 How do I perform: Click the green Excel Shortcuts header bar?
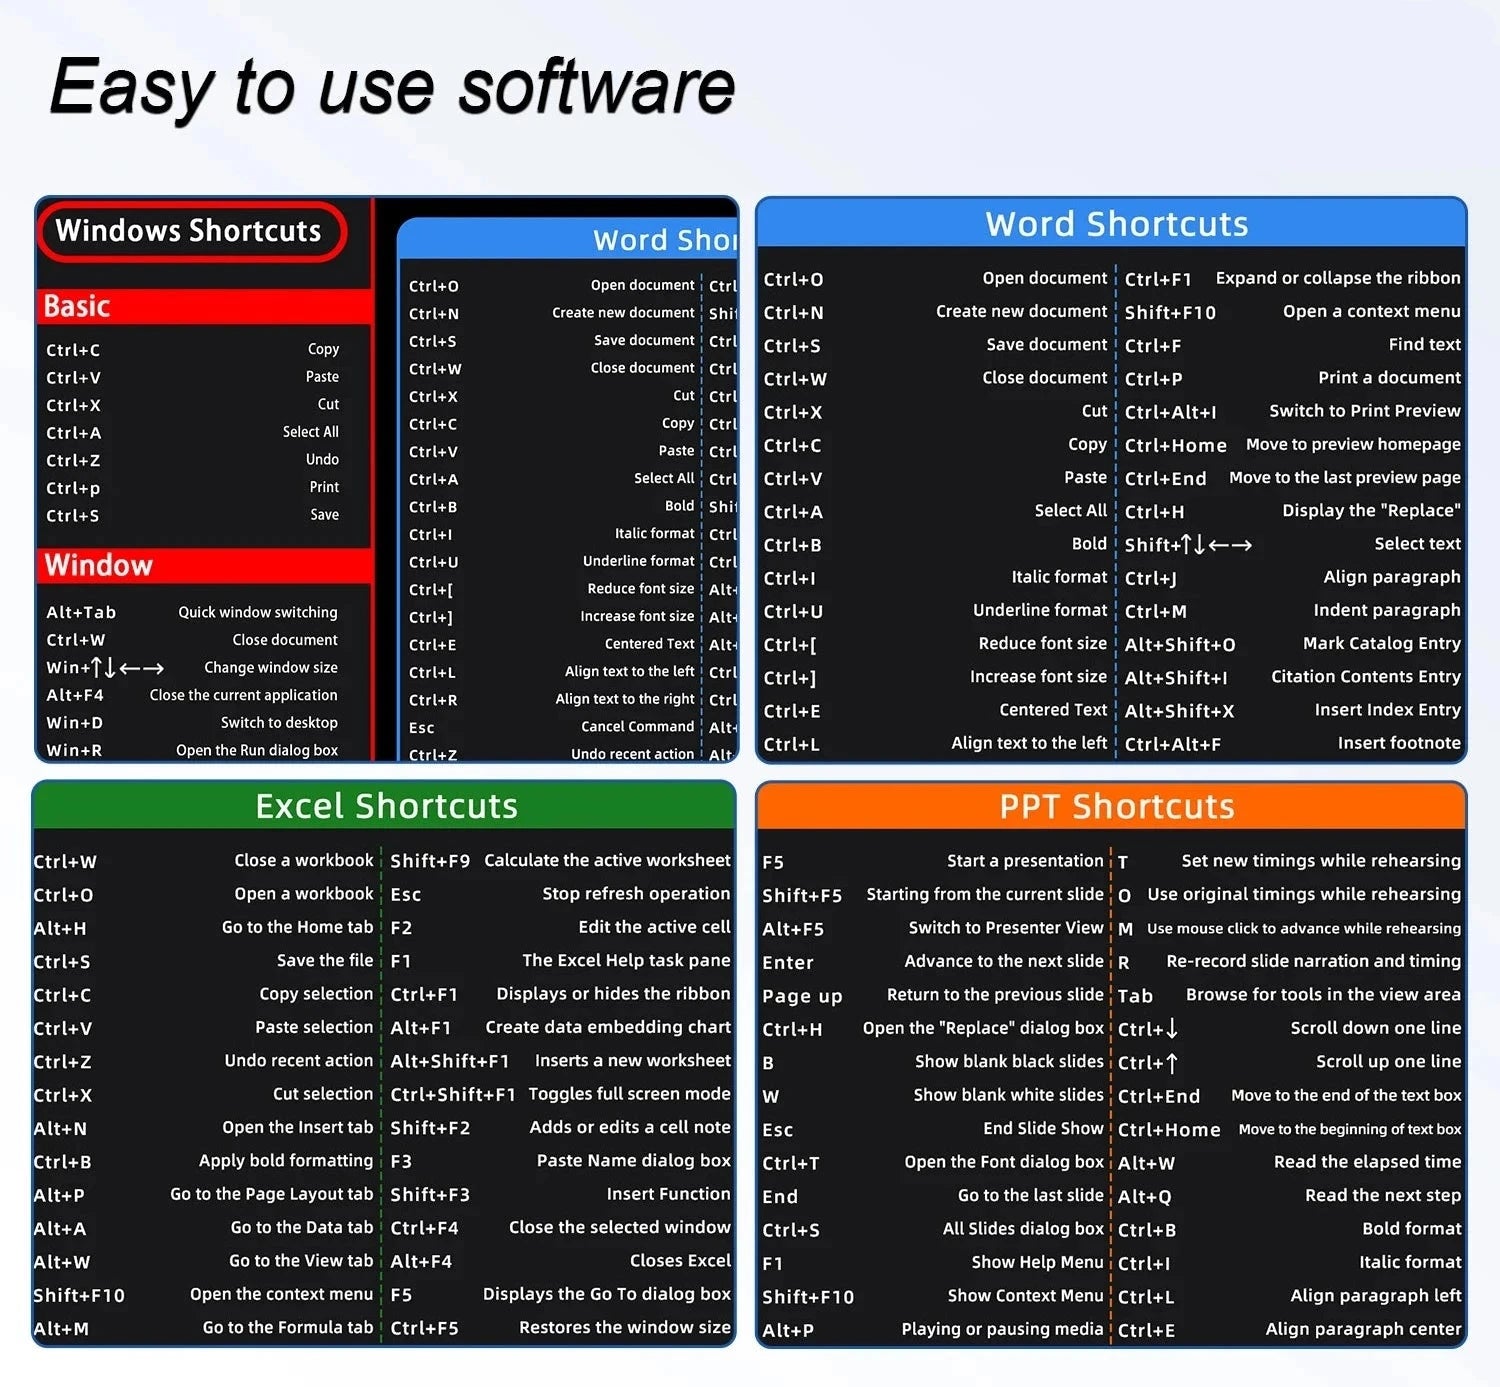tap(386, 806)
